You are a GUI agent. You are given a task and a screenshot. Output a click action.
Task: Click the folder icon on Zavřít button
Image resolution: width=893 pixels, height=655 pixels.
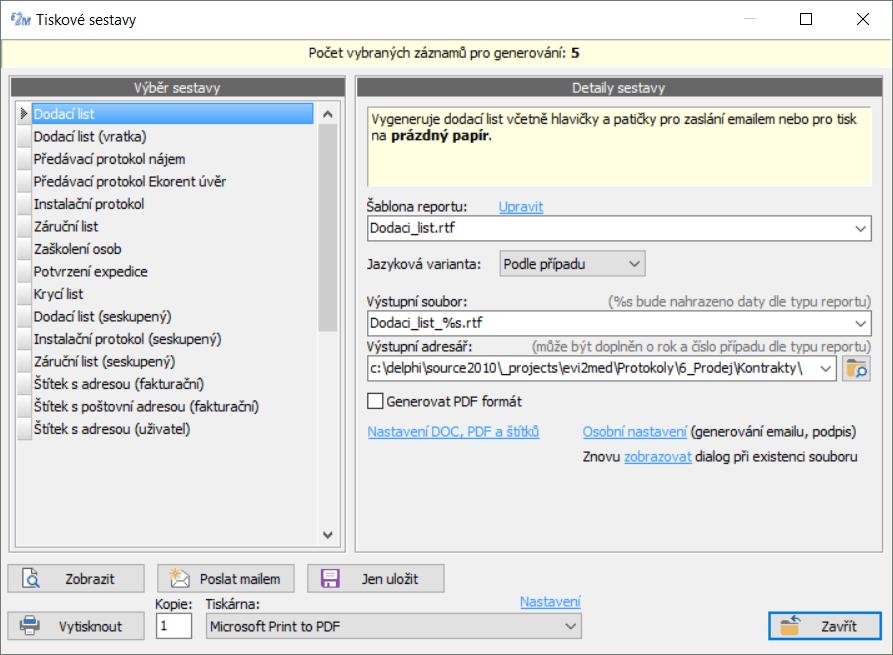[x=791, y=625]
